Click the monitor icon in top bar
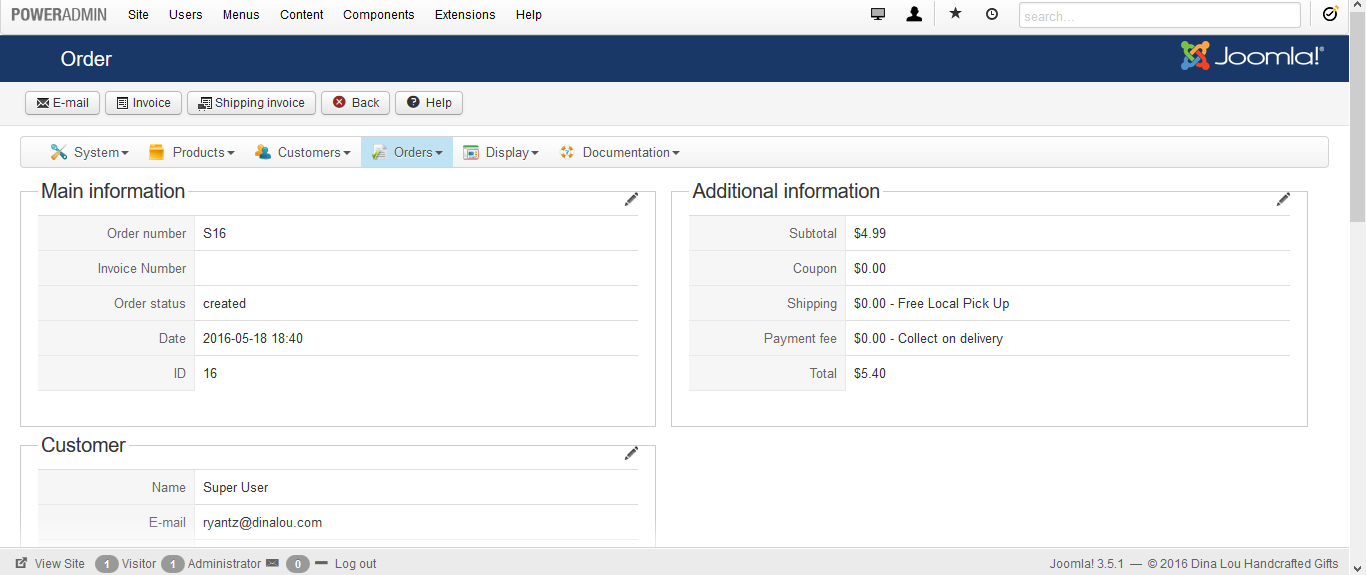This screenshot has width=1366, height=575. 878,14
